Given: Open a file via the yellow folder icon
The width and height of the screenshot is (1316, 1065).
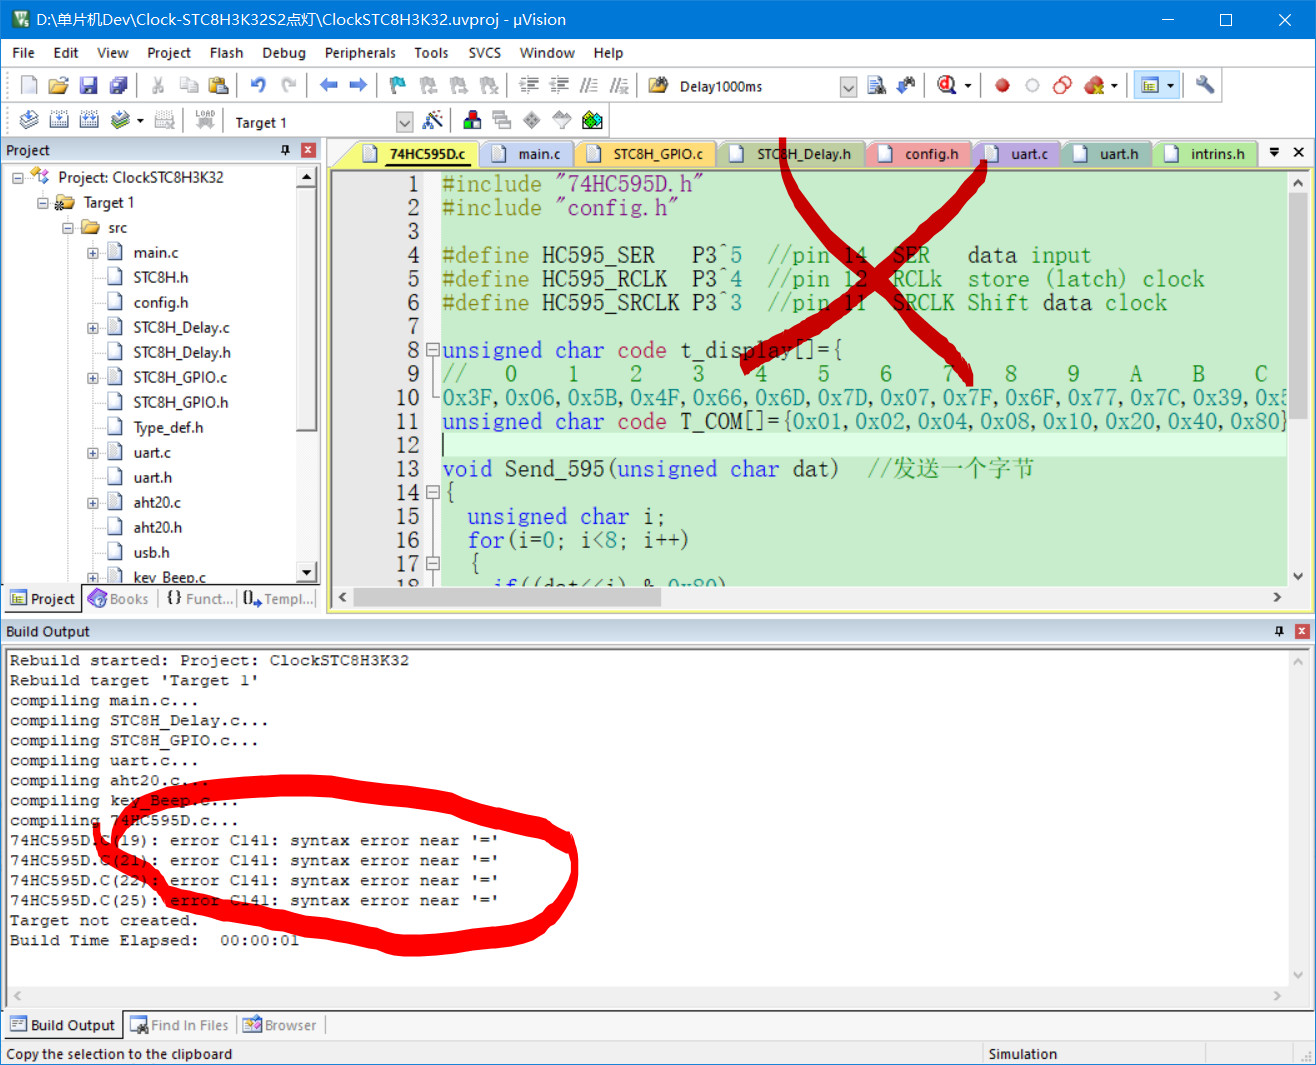Looking at the screenshot, I should pos(58,86).
